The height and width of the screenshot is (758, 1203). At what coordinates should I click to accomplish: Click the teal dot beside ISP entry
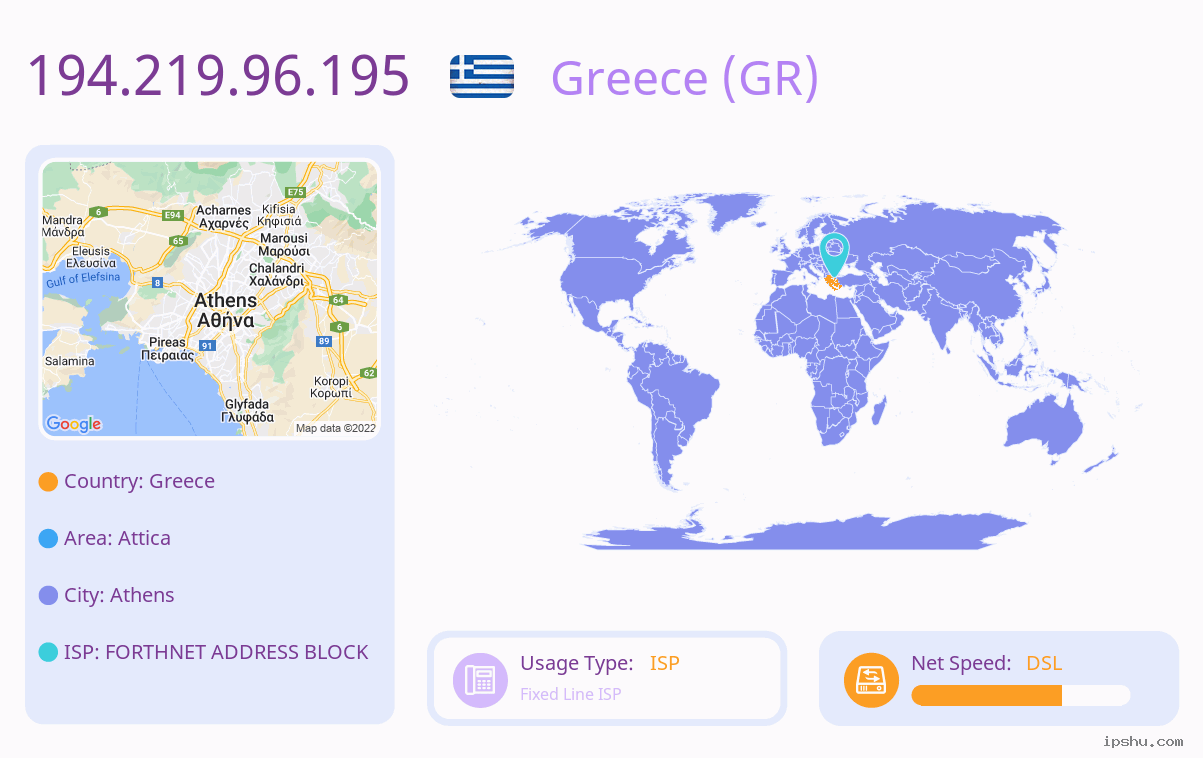click(48, 653)
